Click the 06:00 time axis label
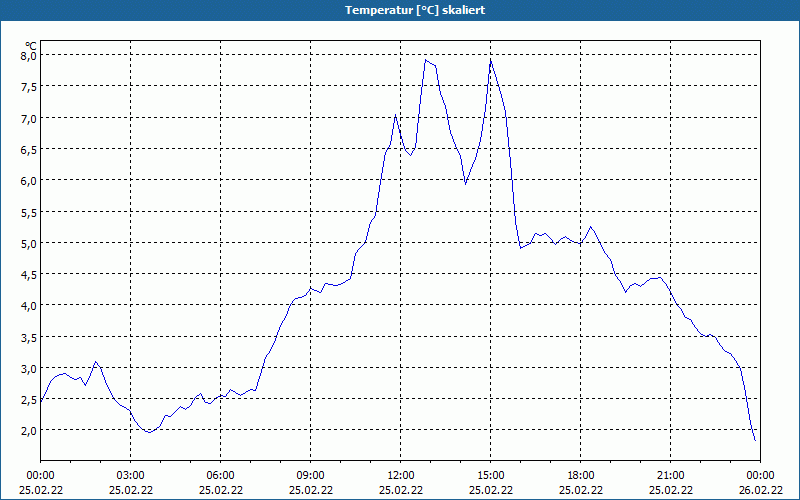The image size is (800, 500). pyautogui.click(x=220, y=476)
